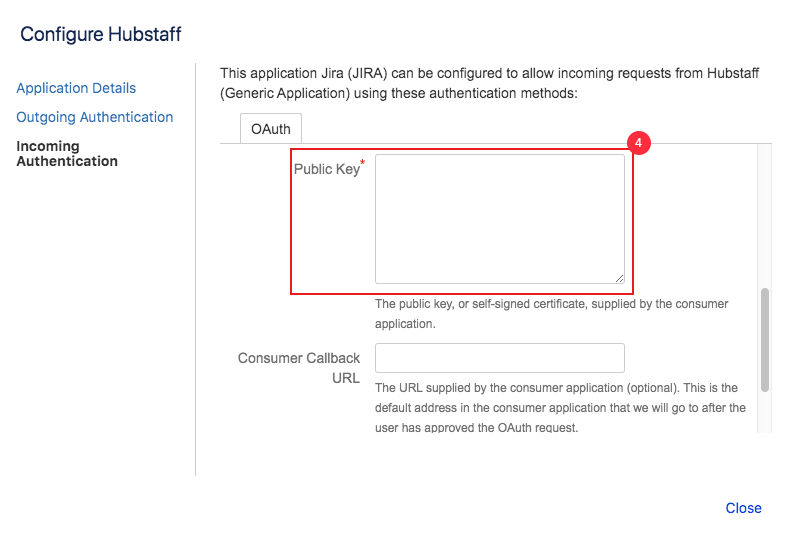
Task: Click the Consumer Callback URL label
Action: click(299, 368)
